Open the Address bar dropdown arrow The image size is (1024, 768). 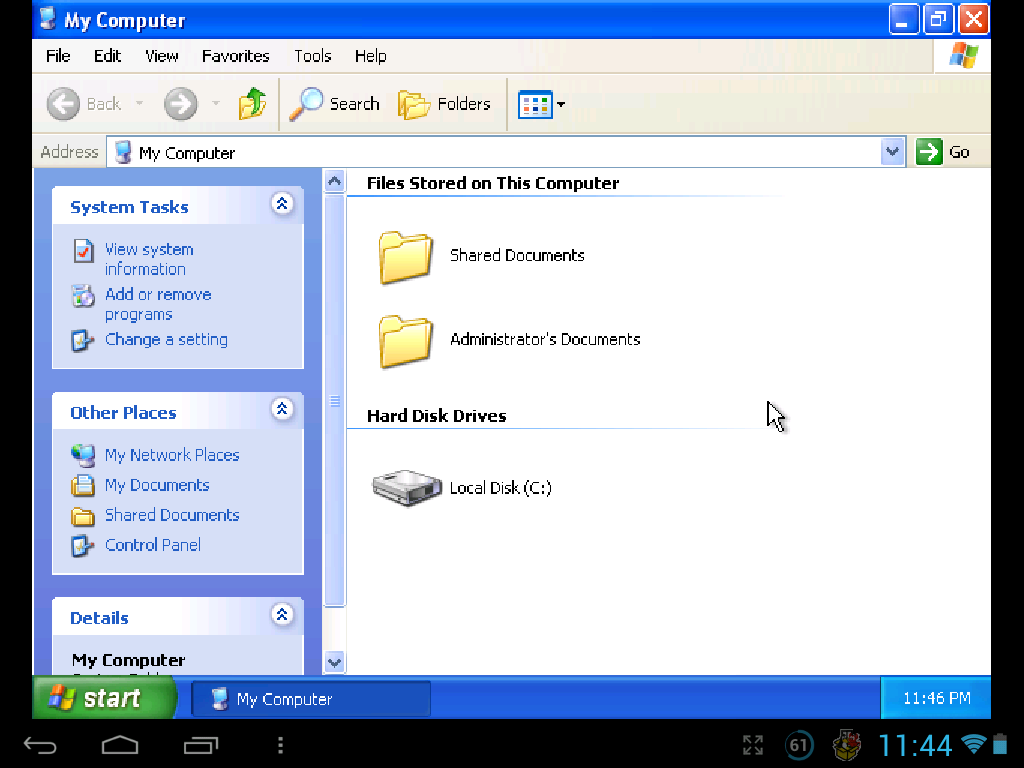892,152
